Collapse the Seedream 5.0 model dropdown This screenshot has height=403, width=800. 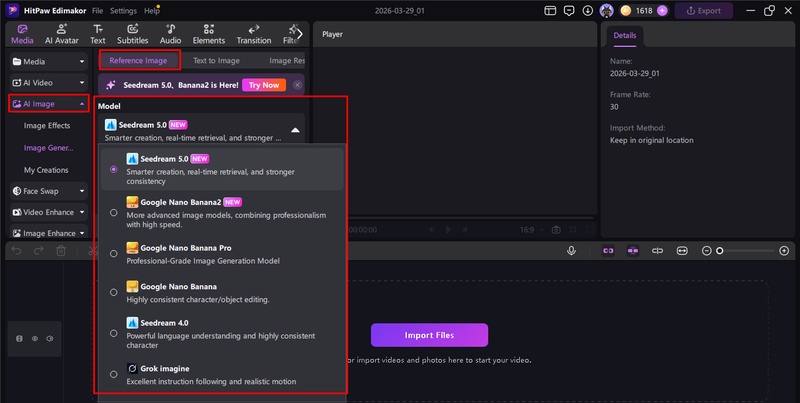point(295,130)
